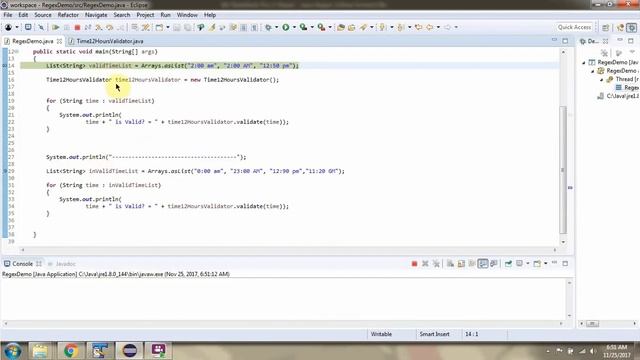This screenshot has height=360, width=640.
Task: Click the Coverage run icon
Action: click(303, 27)
